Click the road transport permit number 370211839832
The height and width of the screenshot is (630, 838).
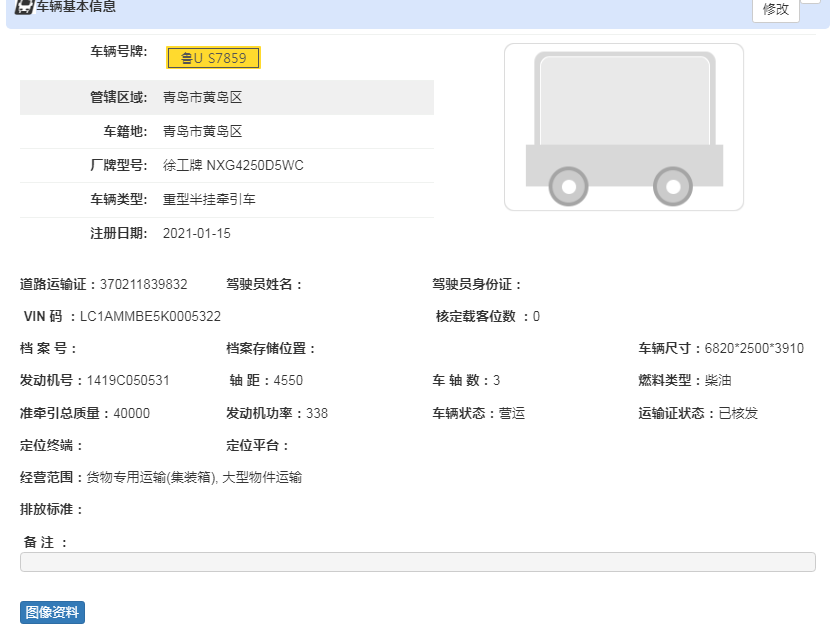(x=143, y=284)
